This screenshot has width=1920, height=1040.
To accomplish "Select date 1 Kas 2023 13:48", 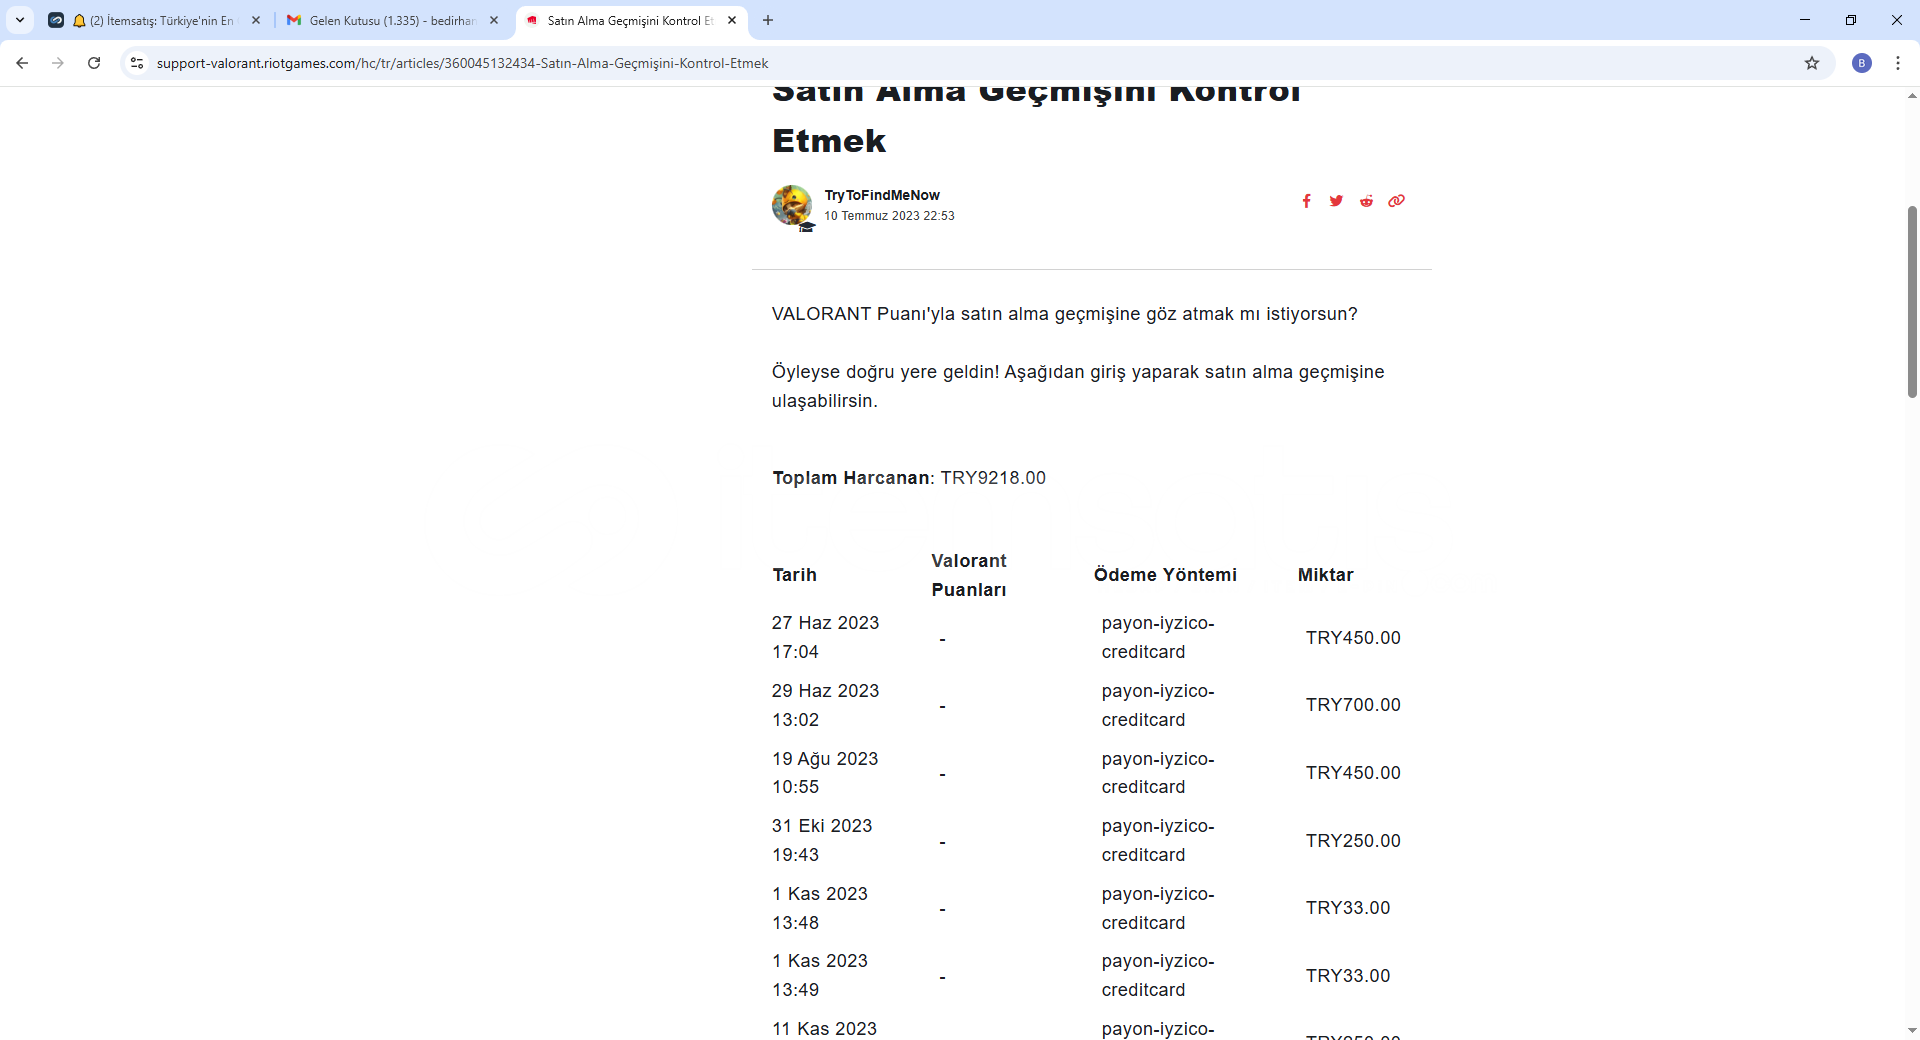I will tap(820, 908).
